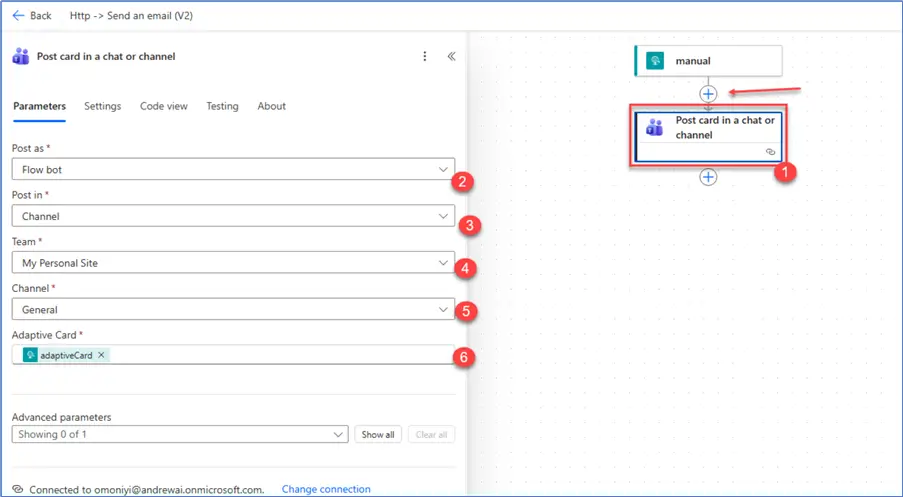Viewport: 903px width, 497px height.
Task: Select the manual trigger node
Action: tap(708, 60)
